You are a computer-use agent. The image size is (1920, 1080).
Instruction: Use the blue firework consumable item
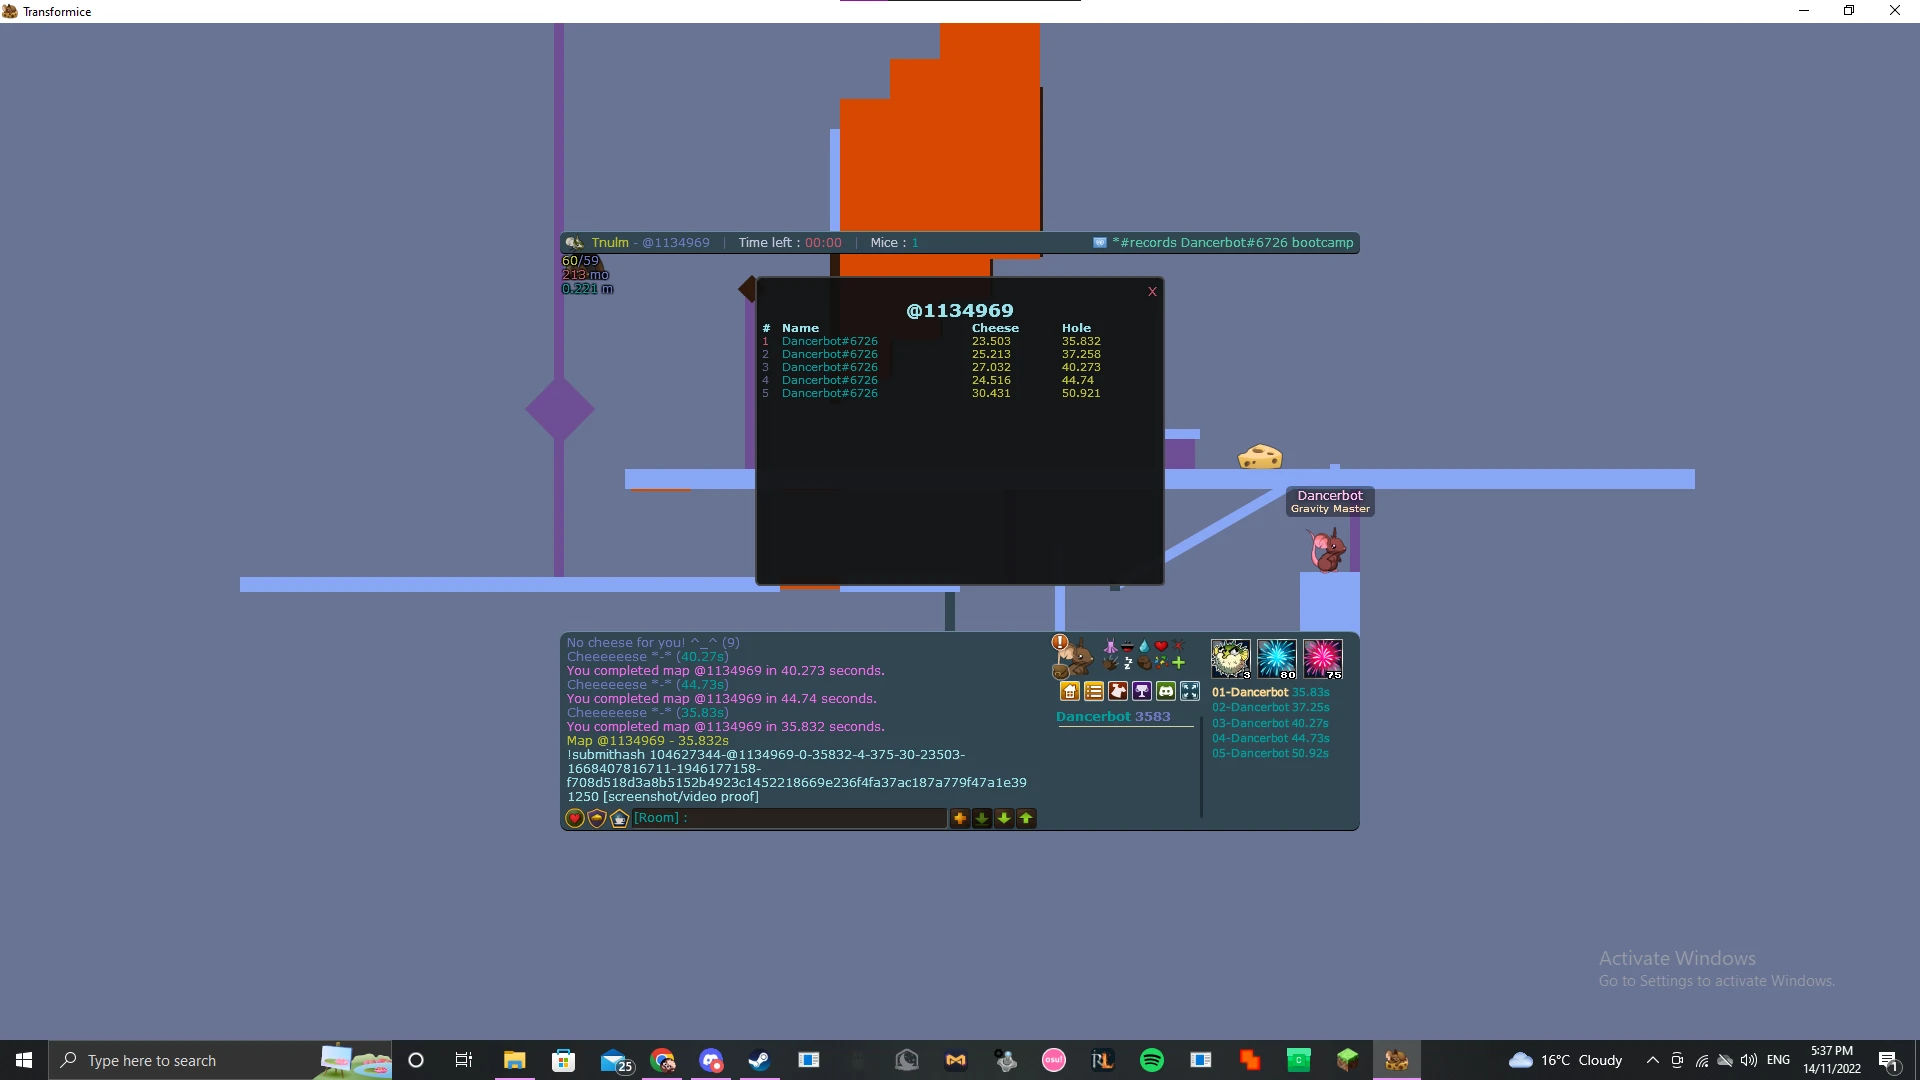pyautogui.click(x=1277, y=659)
